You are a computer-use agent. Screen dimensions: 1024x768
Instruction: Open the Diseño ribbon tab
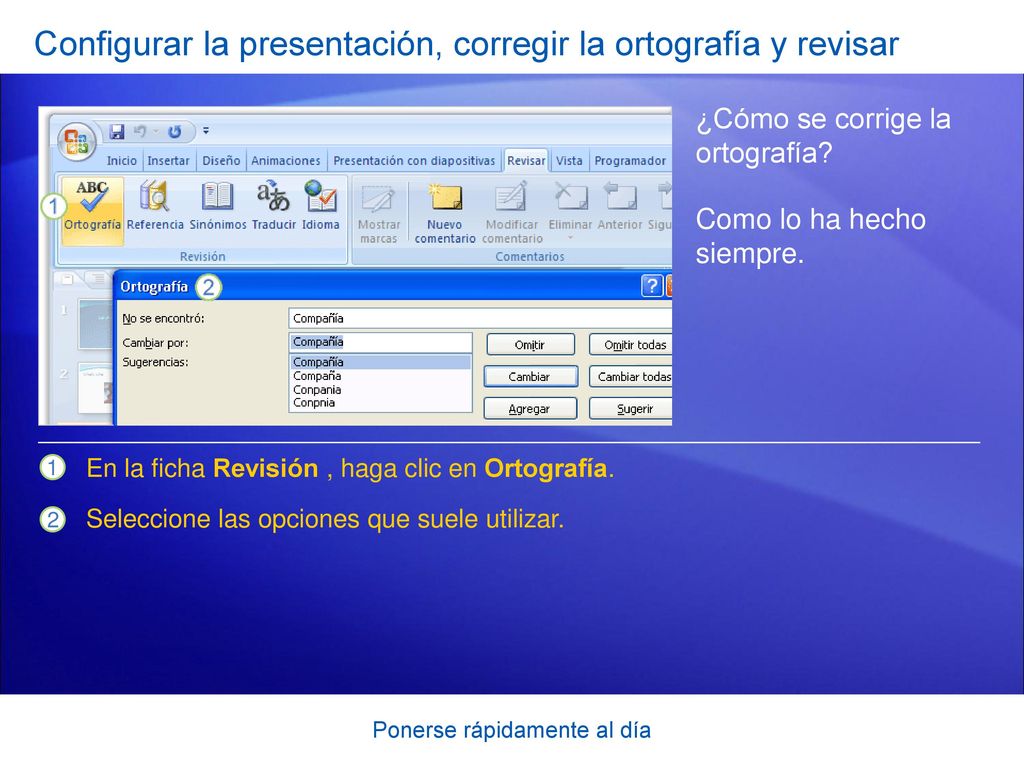pyautogui.click(x=221, y=161)
